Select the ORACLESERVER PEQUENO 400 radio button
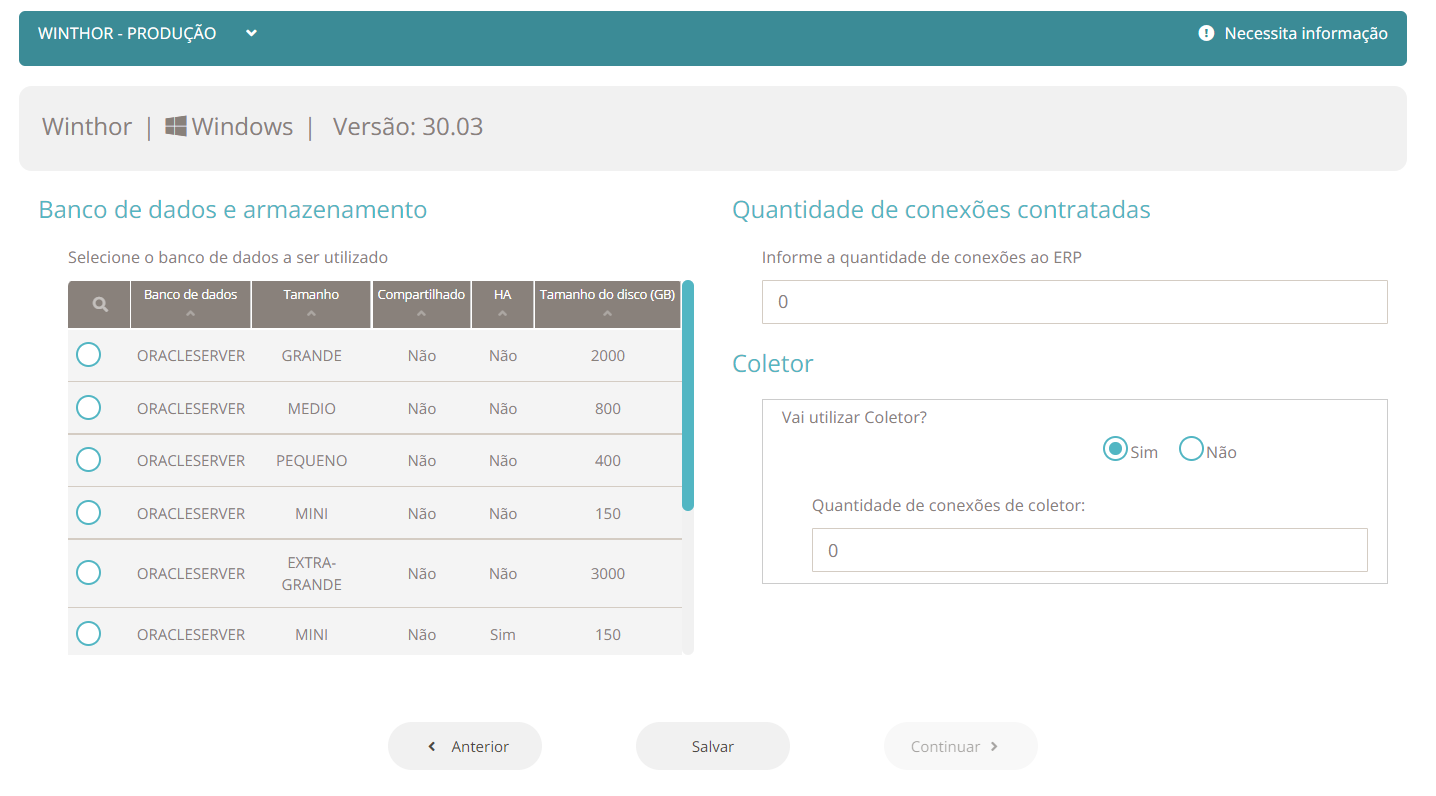This screenshot has width=1436, height=796. [89, 459]
